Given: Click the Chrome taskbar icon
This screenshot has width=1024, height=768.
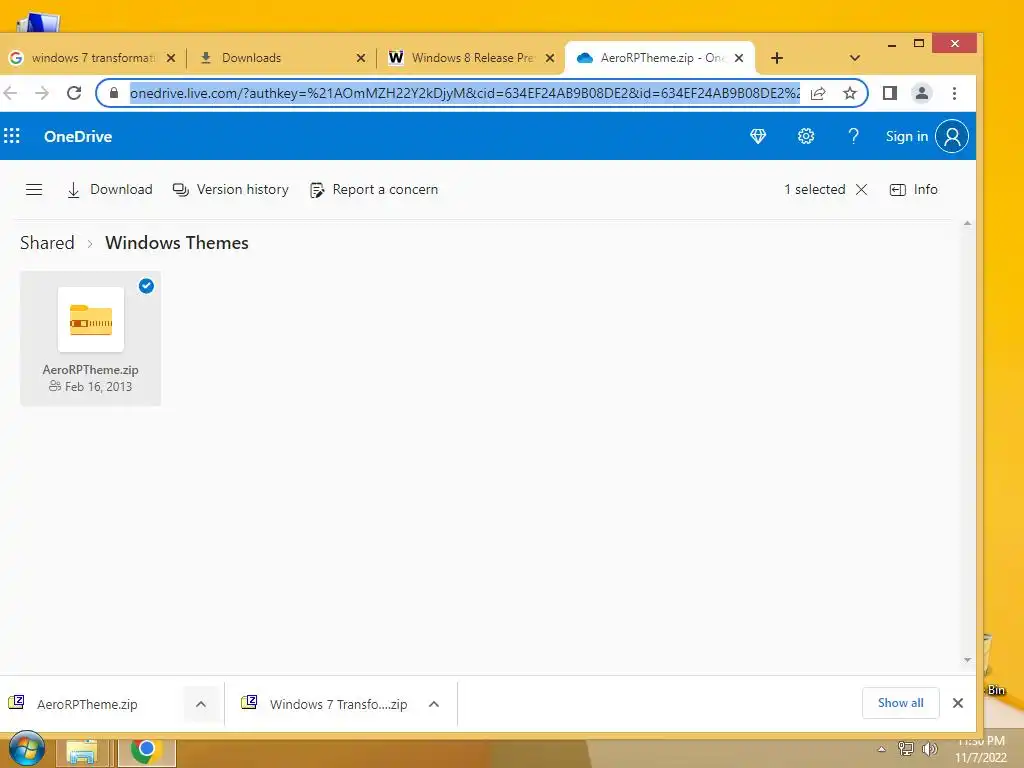Looking at the screenshot, I should (x=146, y=752).
